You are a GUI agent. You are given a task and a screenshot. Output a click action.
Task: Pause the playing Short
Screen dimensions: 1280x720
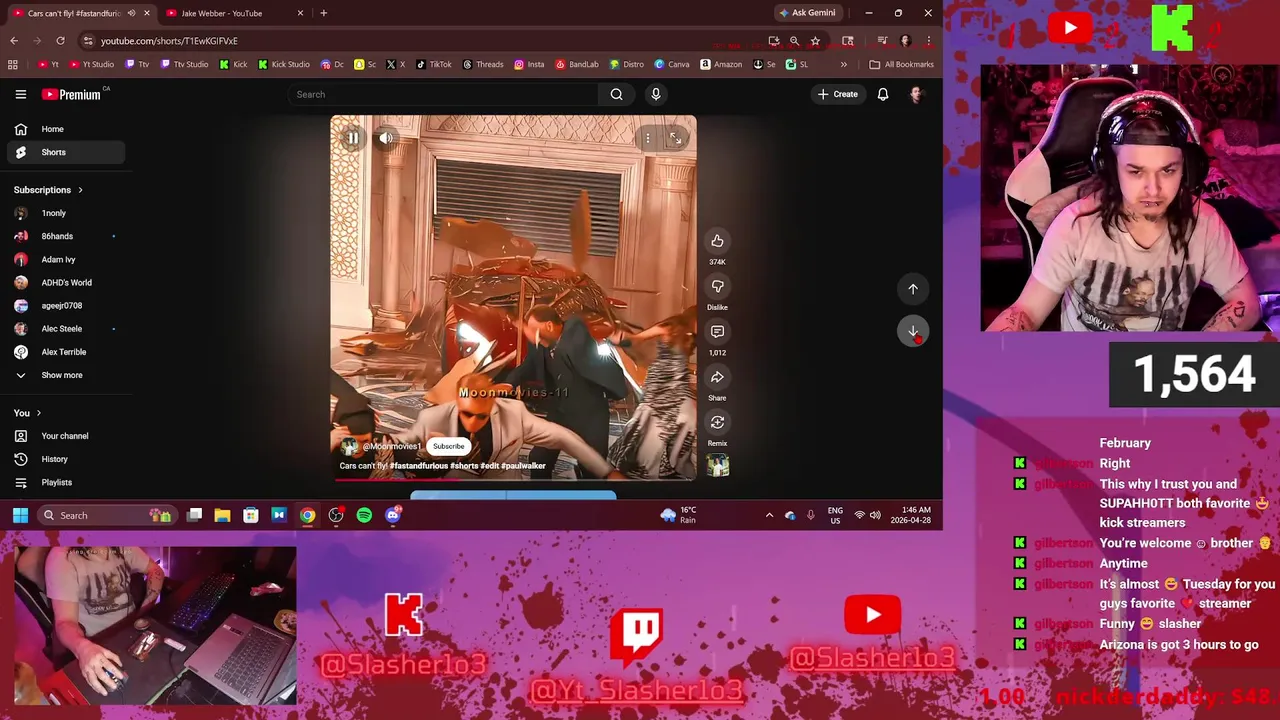(x=352, y=138)
